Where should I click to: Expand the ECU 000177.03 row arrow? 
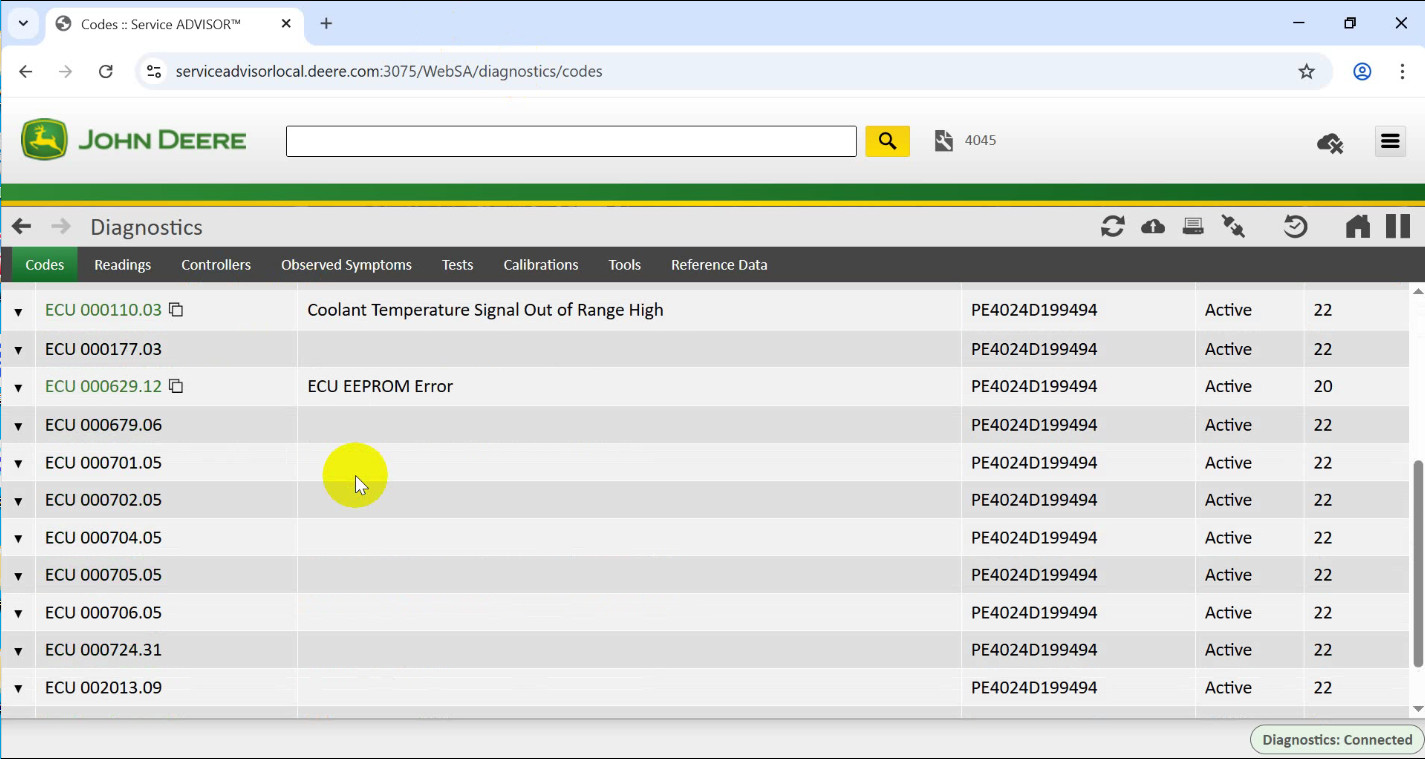[x=18, y=350]
